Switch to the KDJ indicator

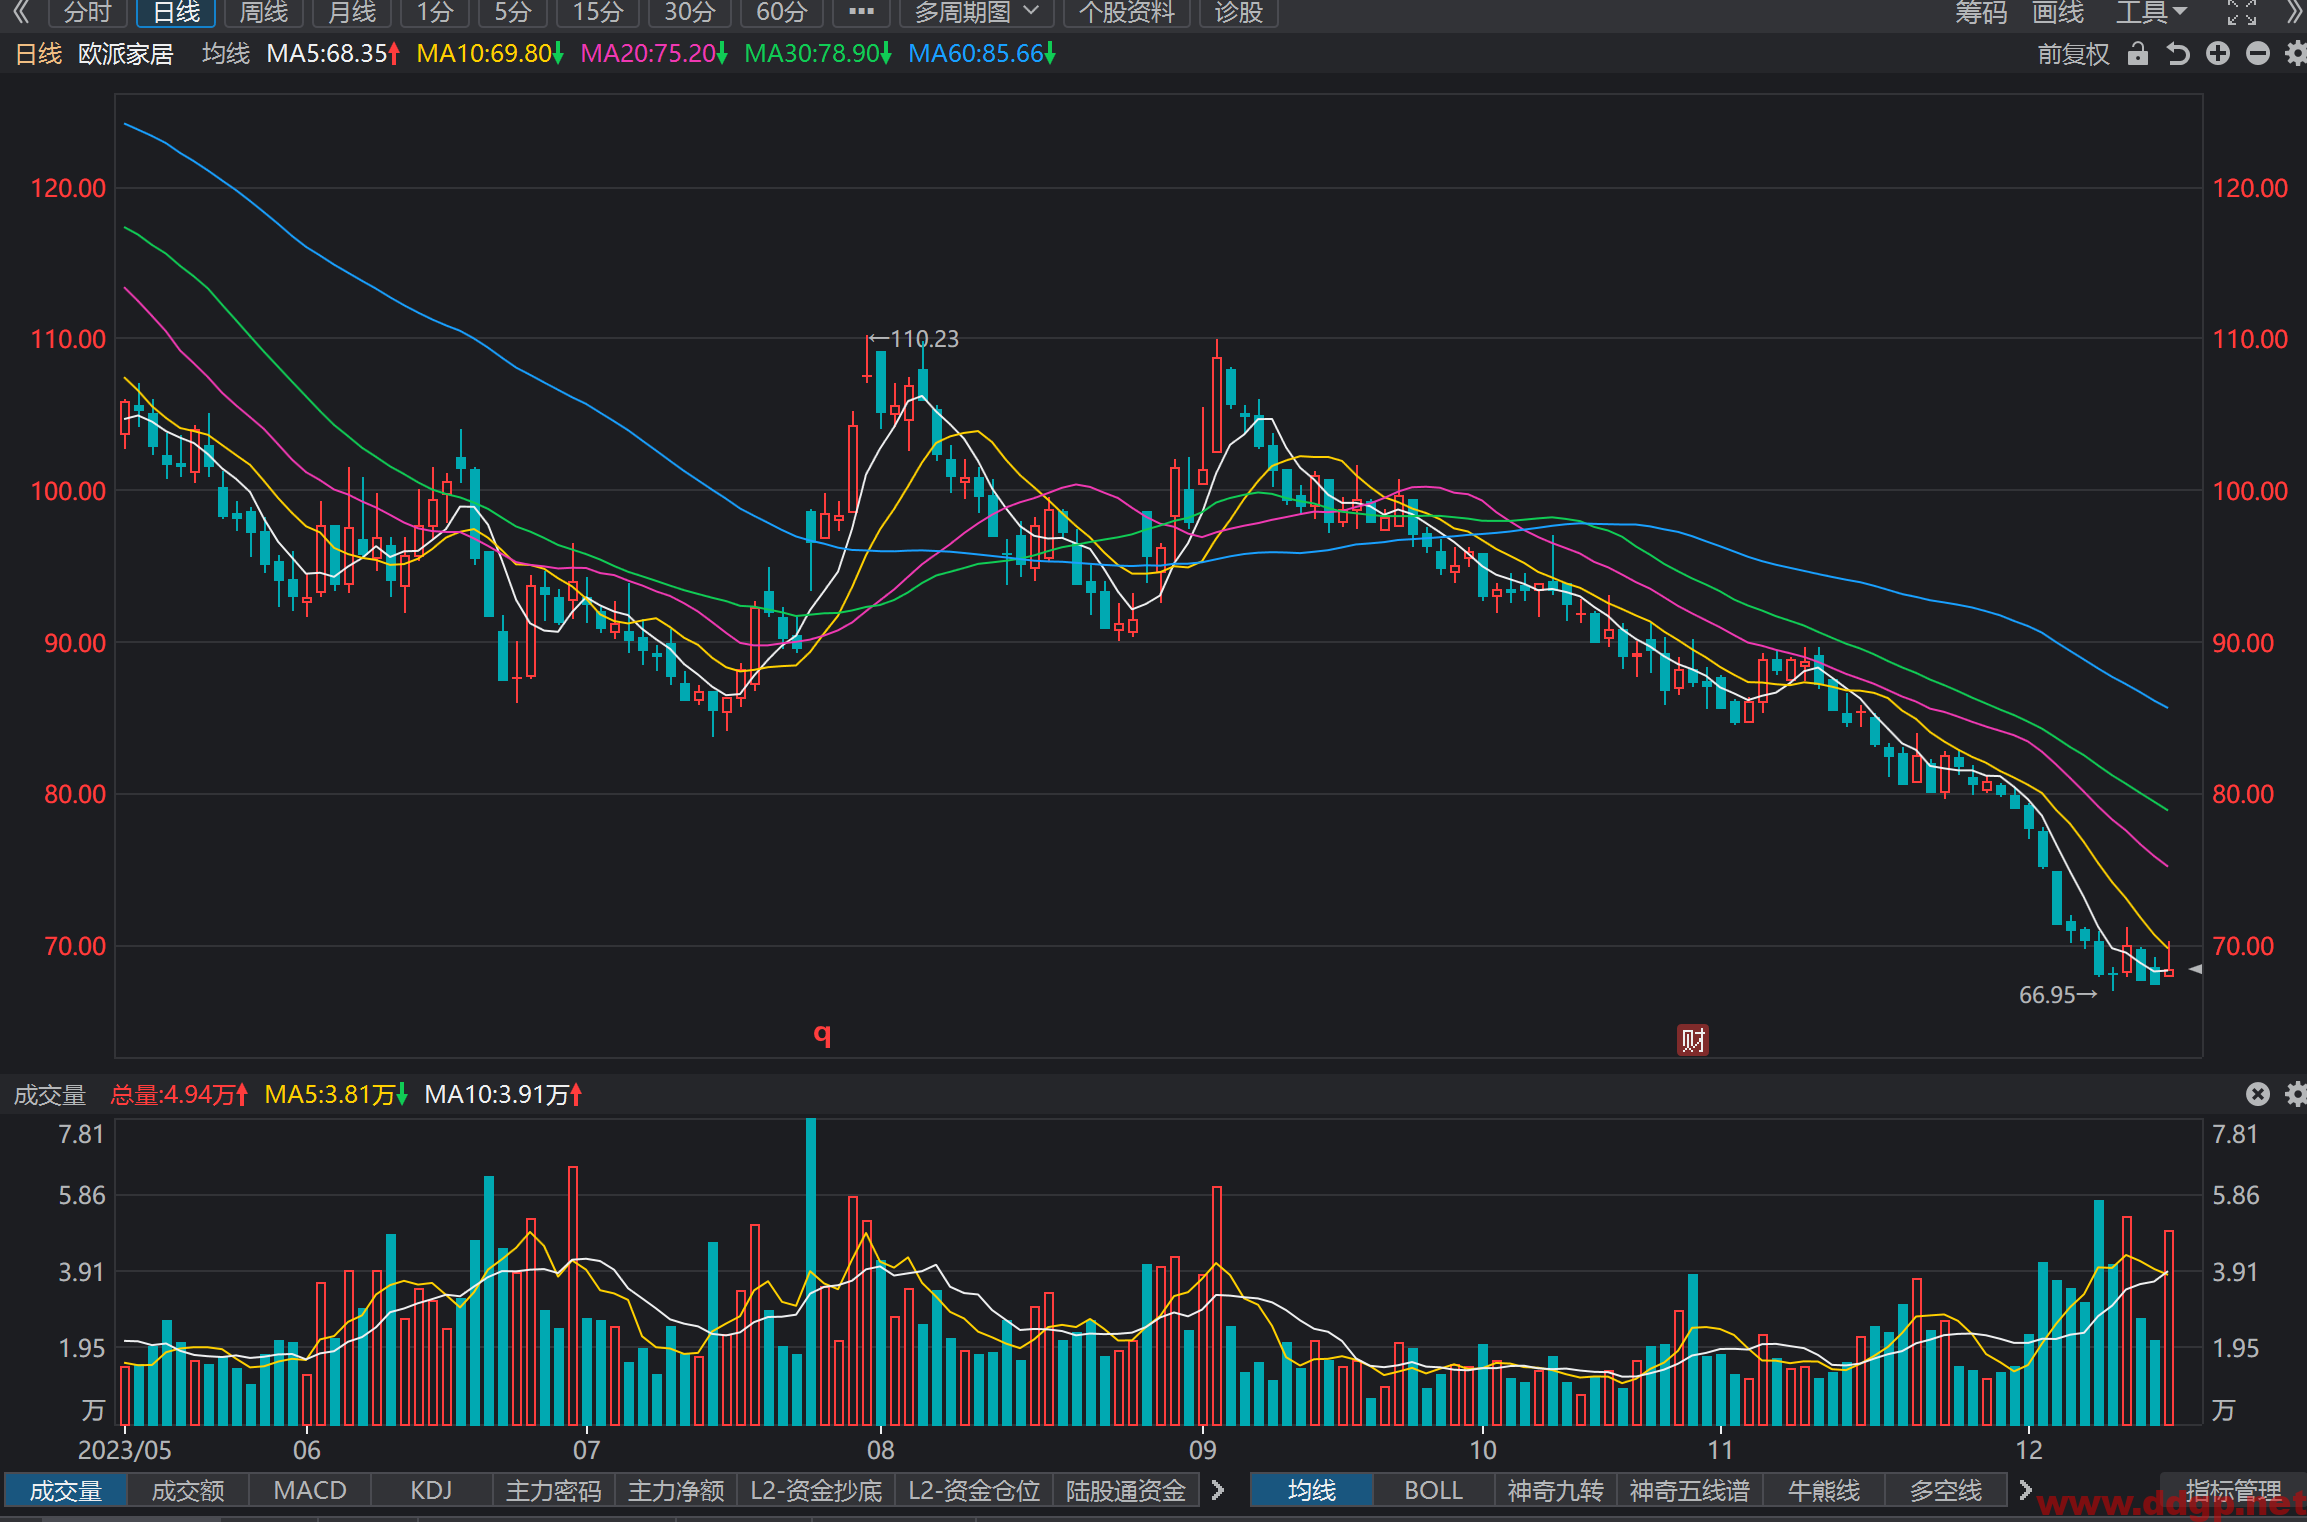pyautogui.click(x=432, y=1490)
